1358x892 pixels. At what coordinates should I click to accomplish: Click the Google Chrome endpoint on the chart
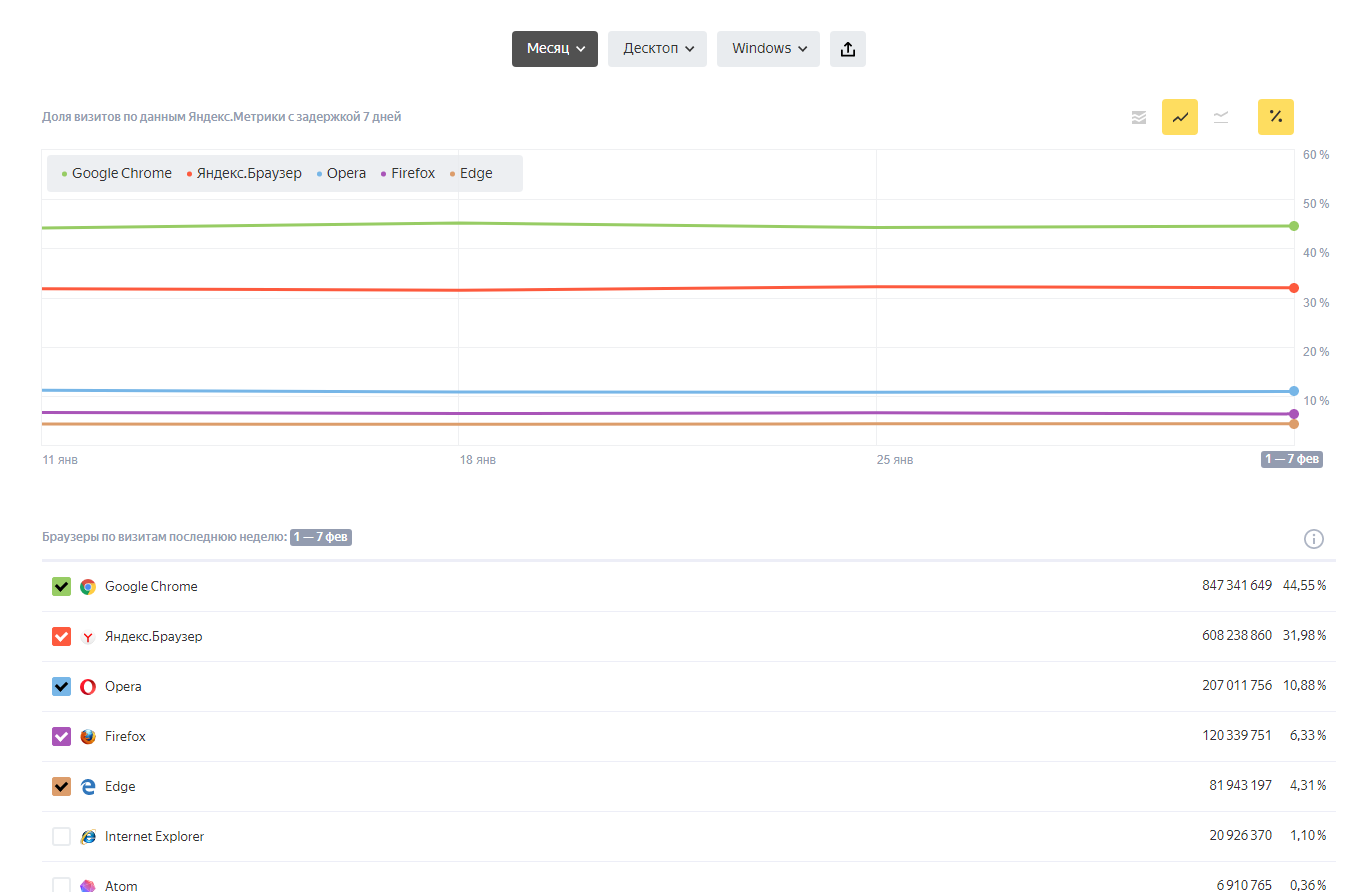[x=1294, y=226]
